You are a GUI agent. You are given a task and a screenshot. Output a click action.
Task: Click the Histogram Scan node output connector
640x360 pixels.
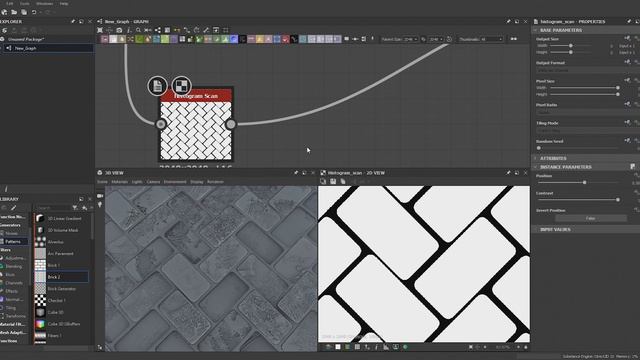click(231, 124)
